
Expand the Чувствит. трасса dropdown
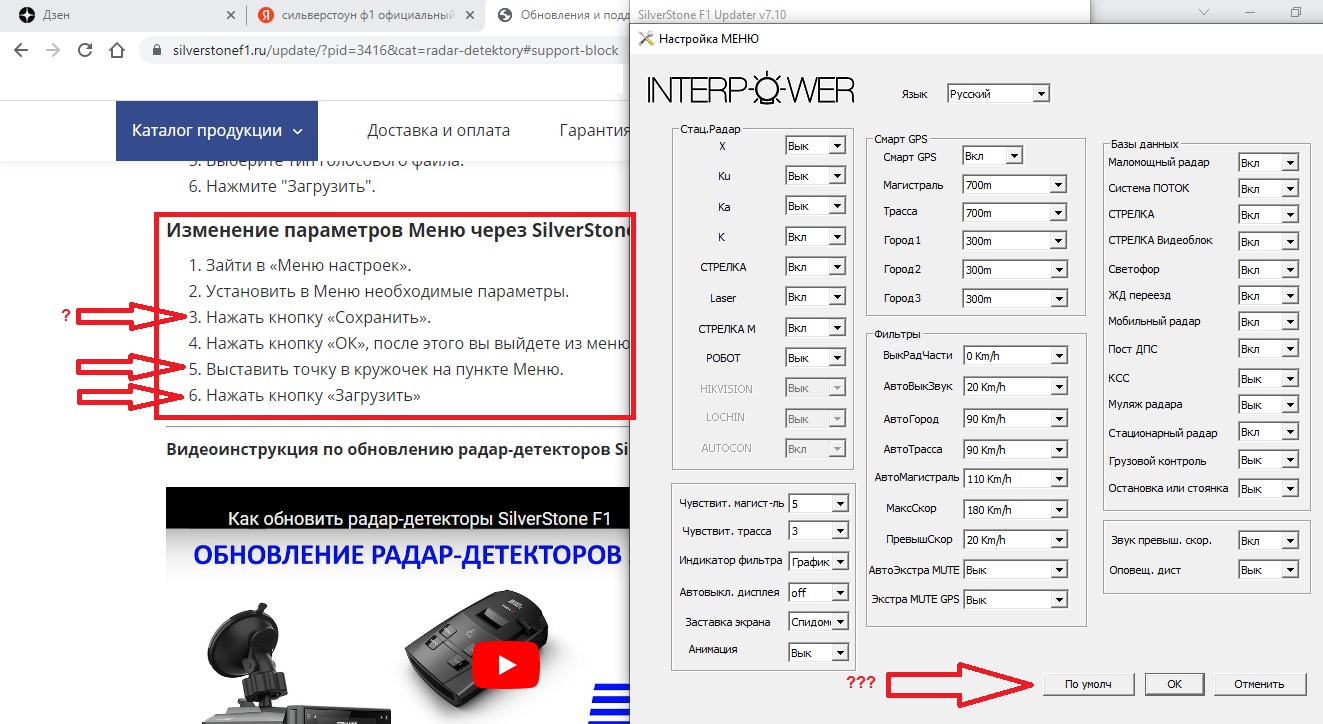coord(818,530)
